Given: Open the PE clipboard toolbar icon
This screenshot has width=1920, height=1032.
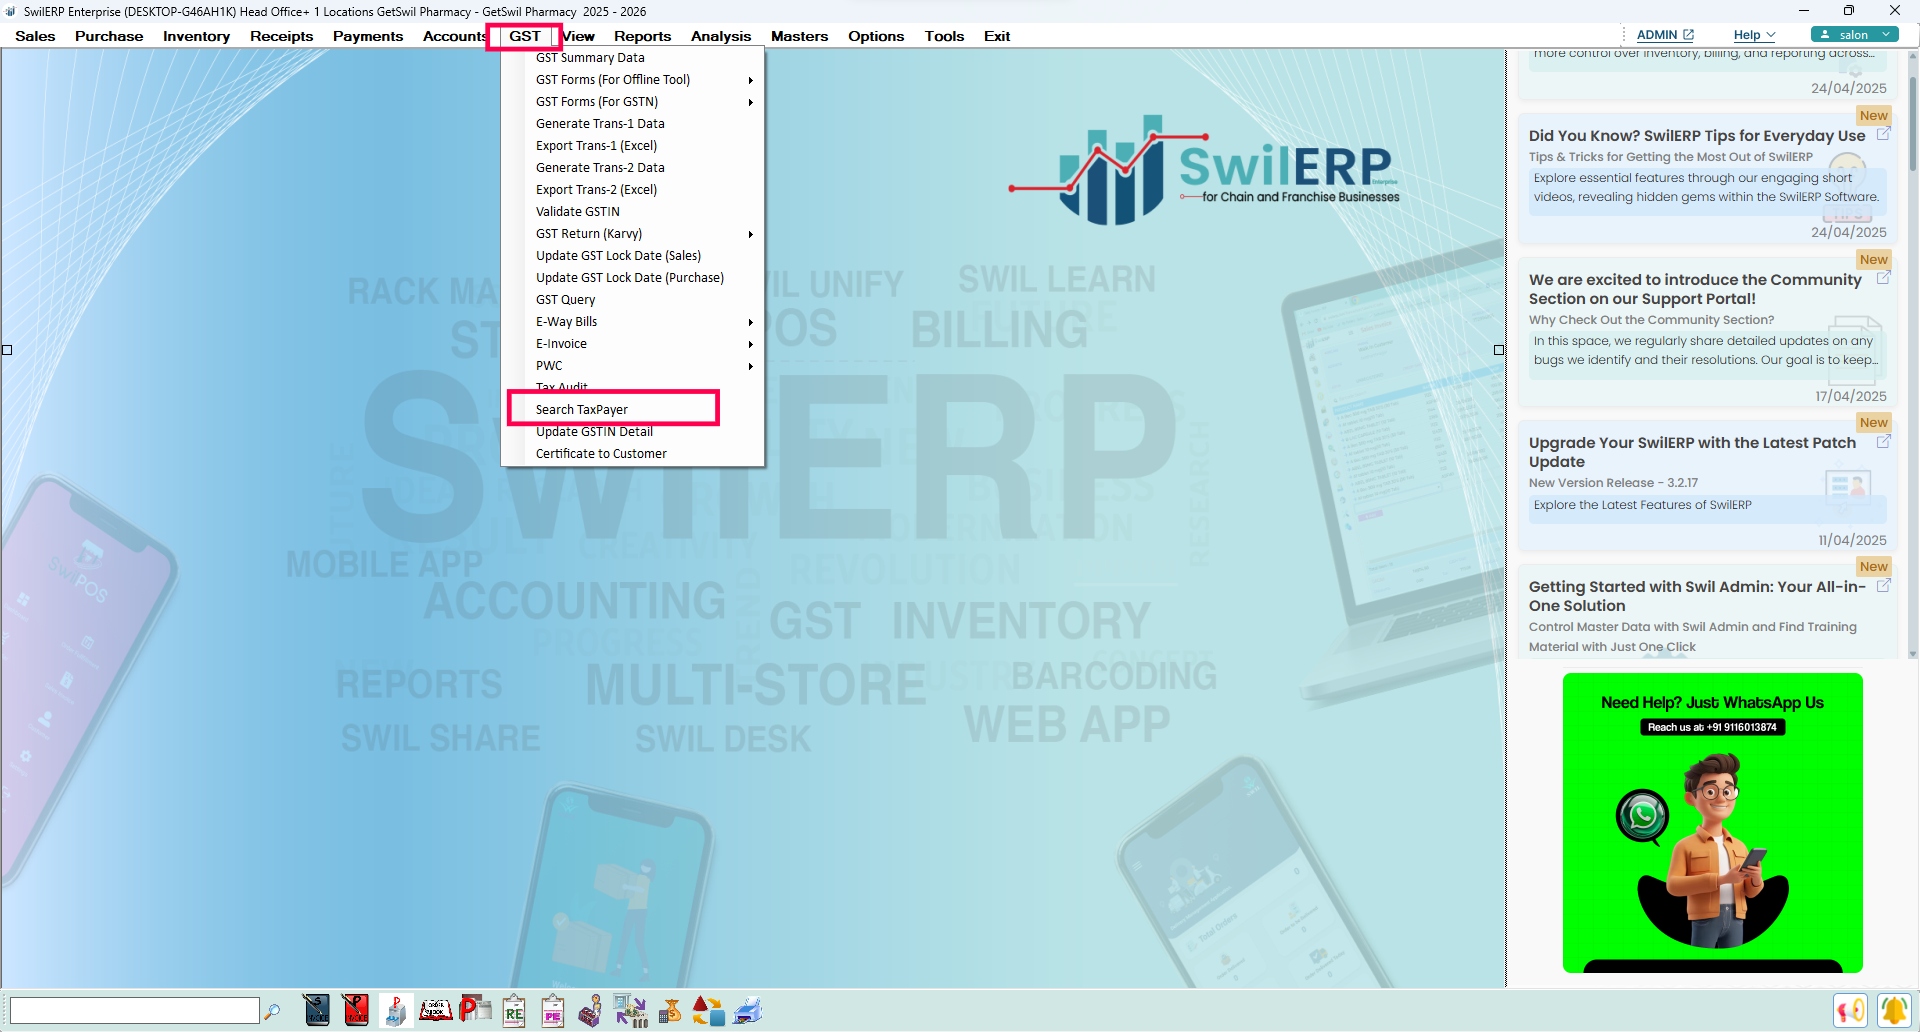Looking at the screenshot, I should 553,1010.
